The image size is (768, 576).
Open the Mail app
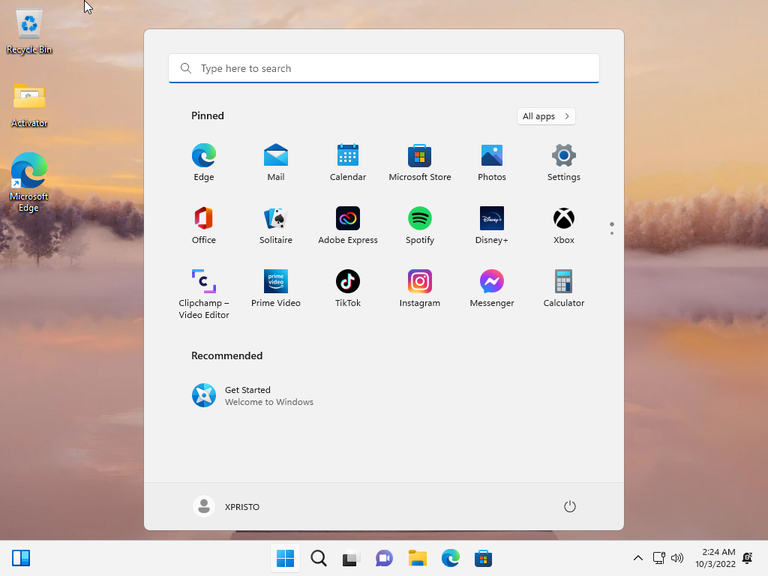(276, 162)
